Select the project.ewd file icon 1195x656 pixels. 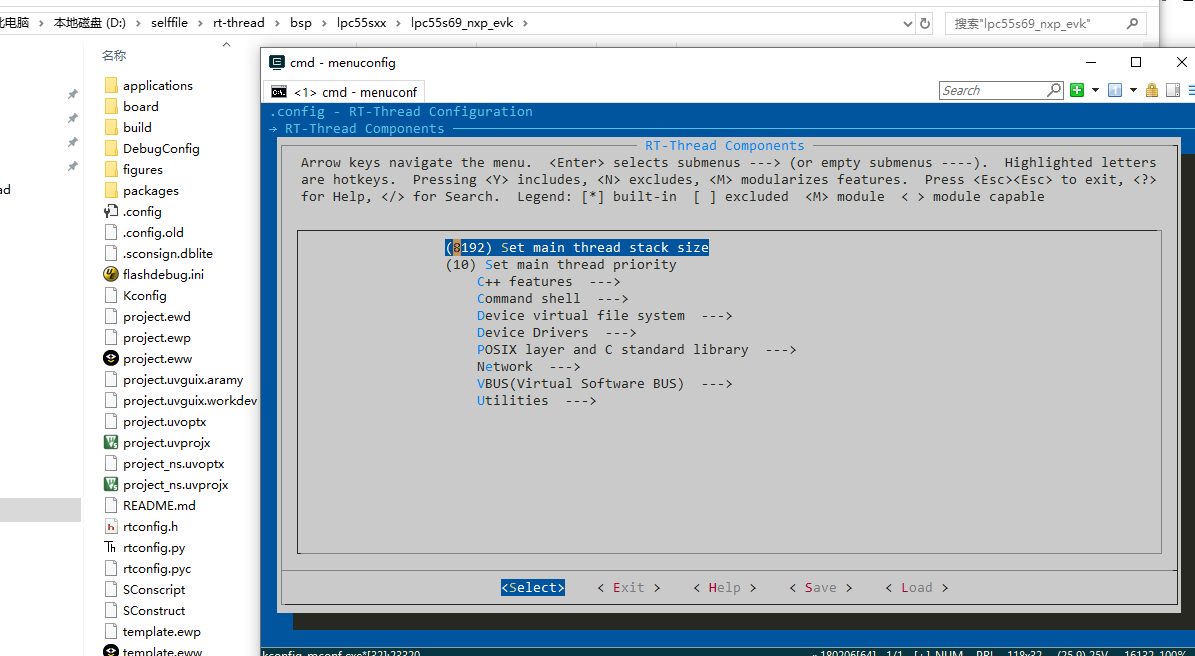111,316
